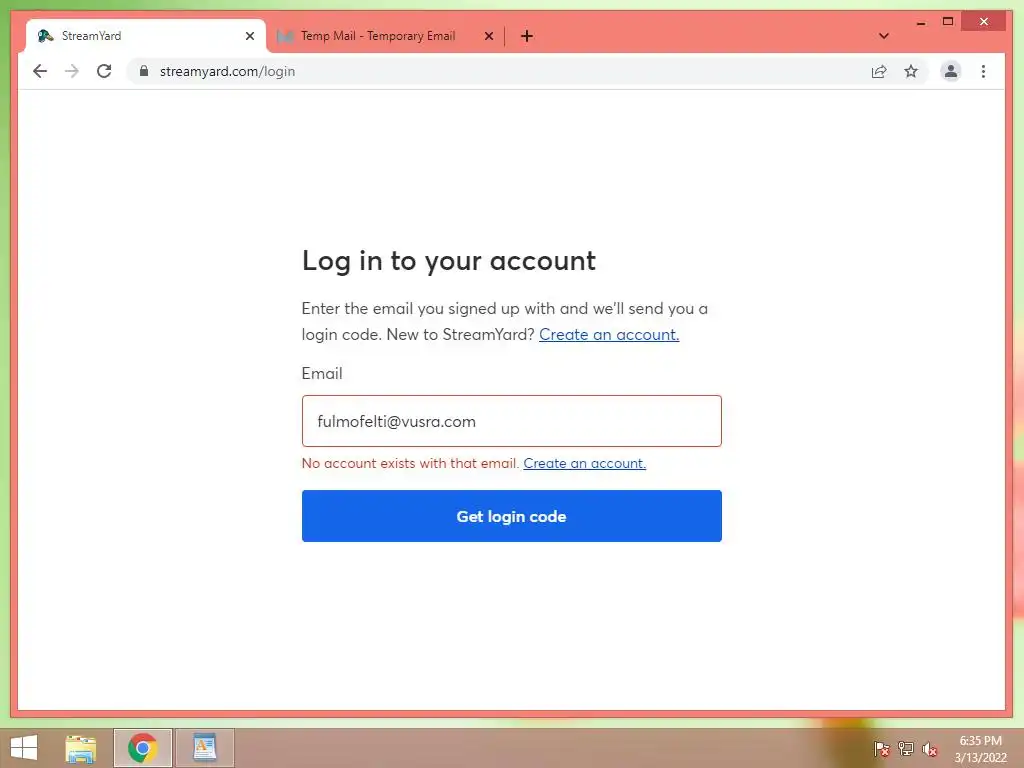This screenshot has width=1024, height=768.
Task: Go back to the previous page
Action: tap(40, 71)
